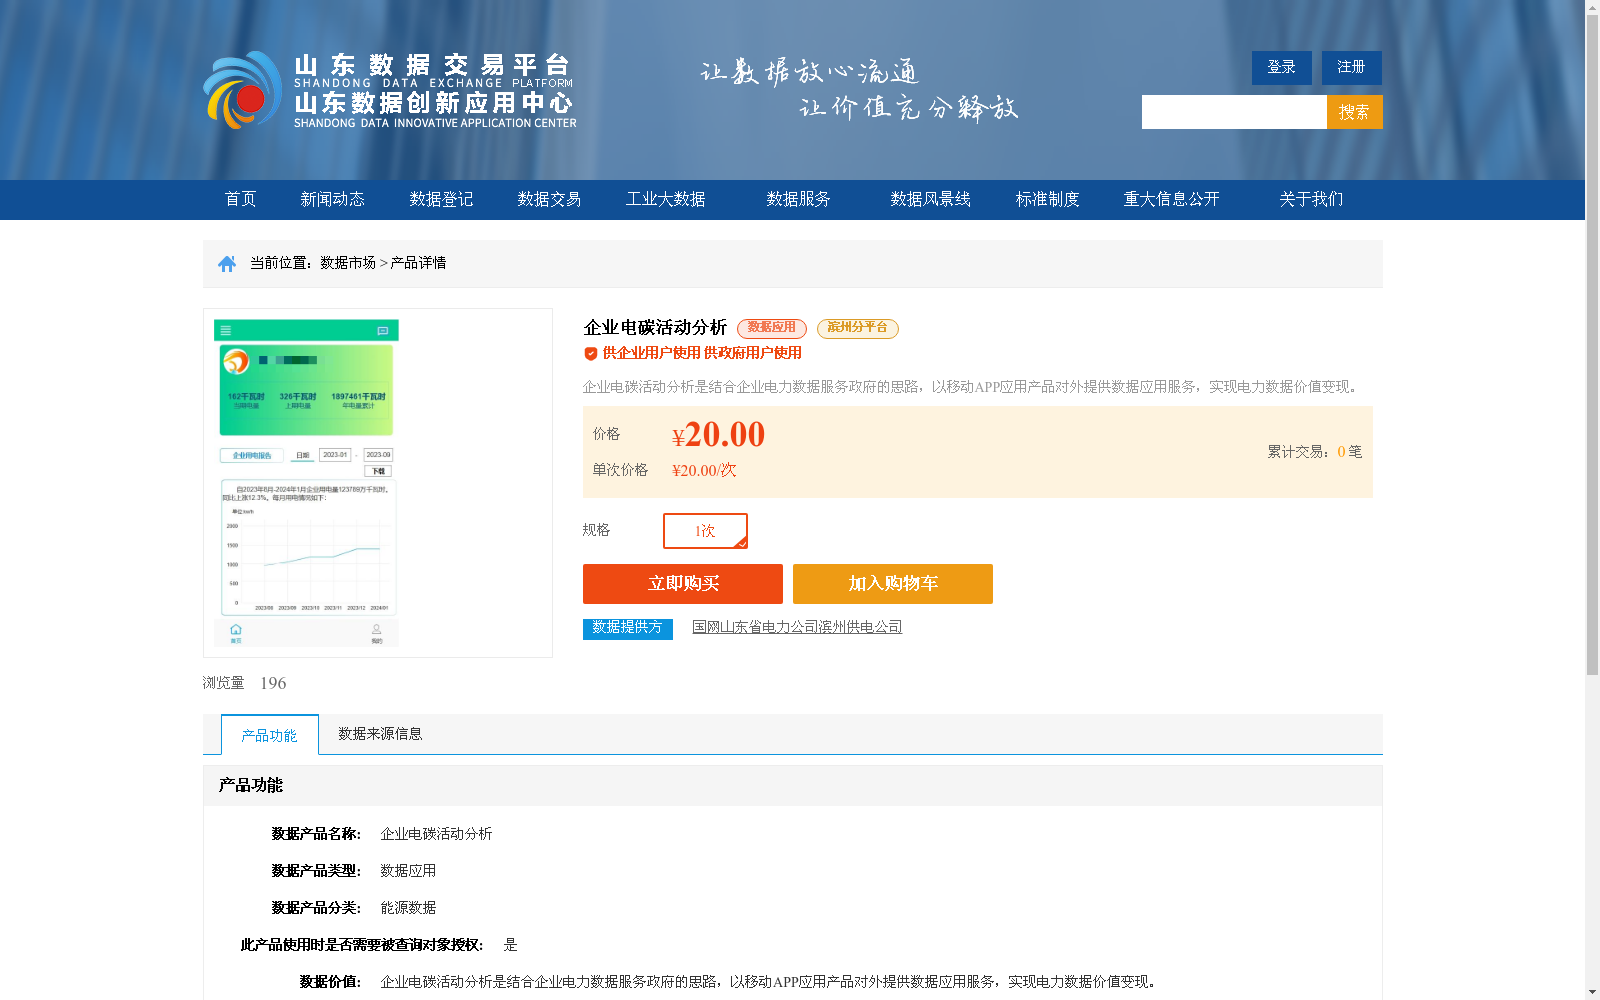Click the home icon in the breadcrumb
Viewport: 1600px width, 1000px height.
227,263
